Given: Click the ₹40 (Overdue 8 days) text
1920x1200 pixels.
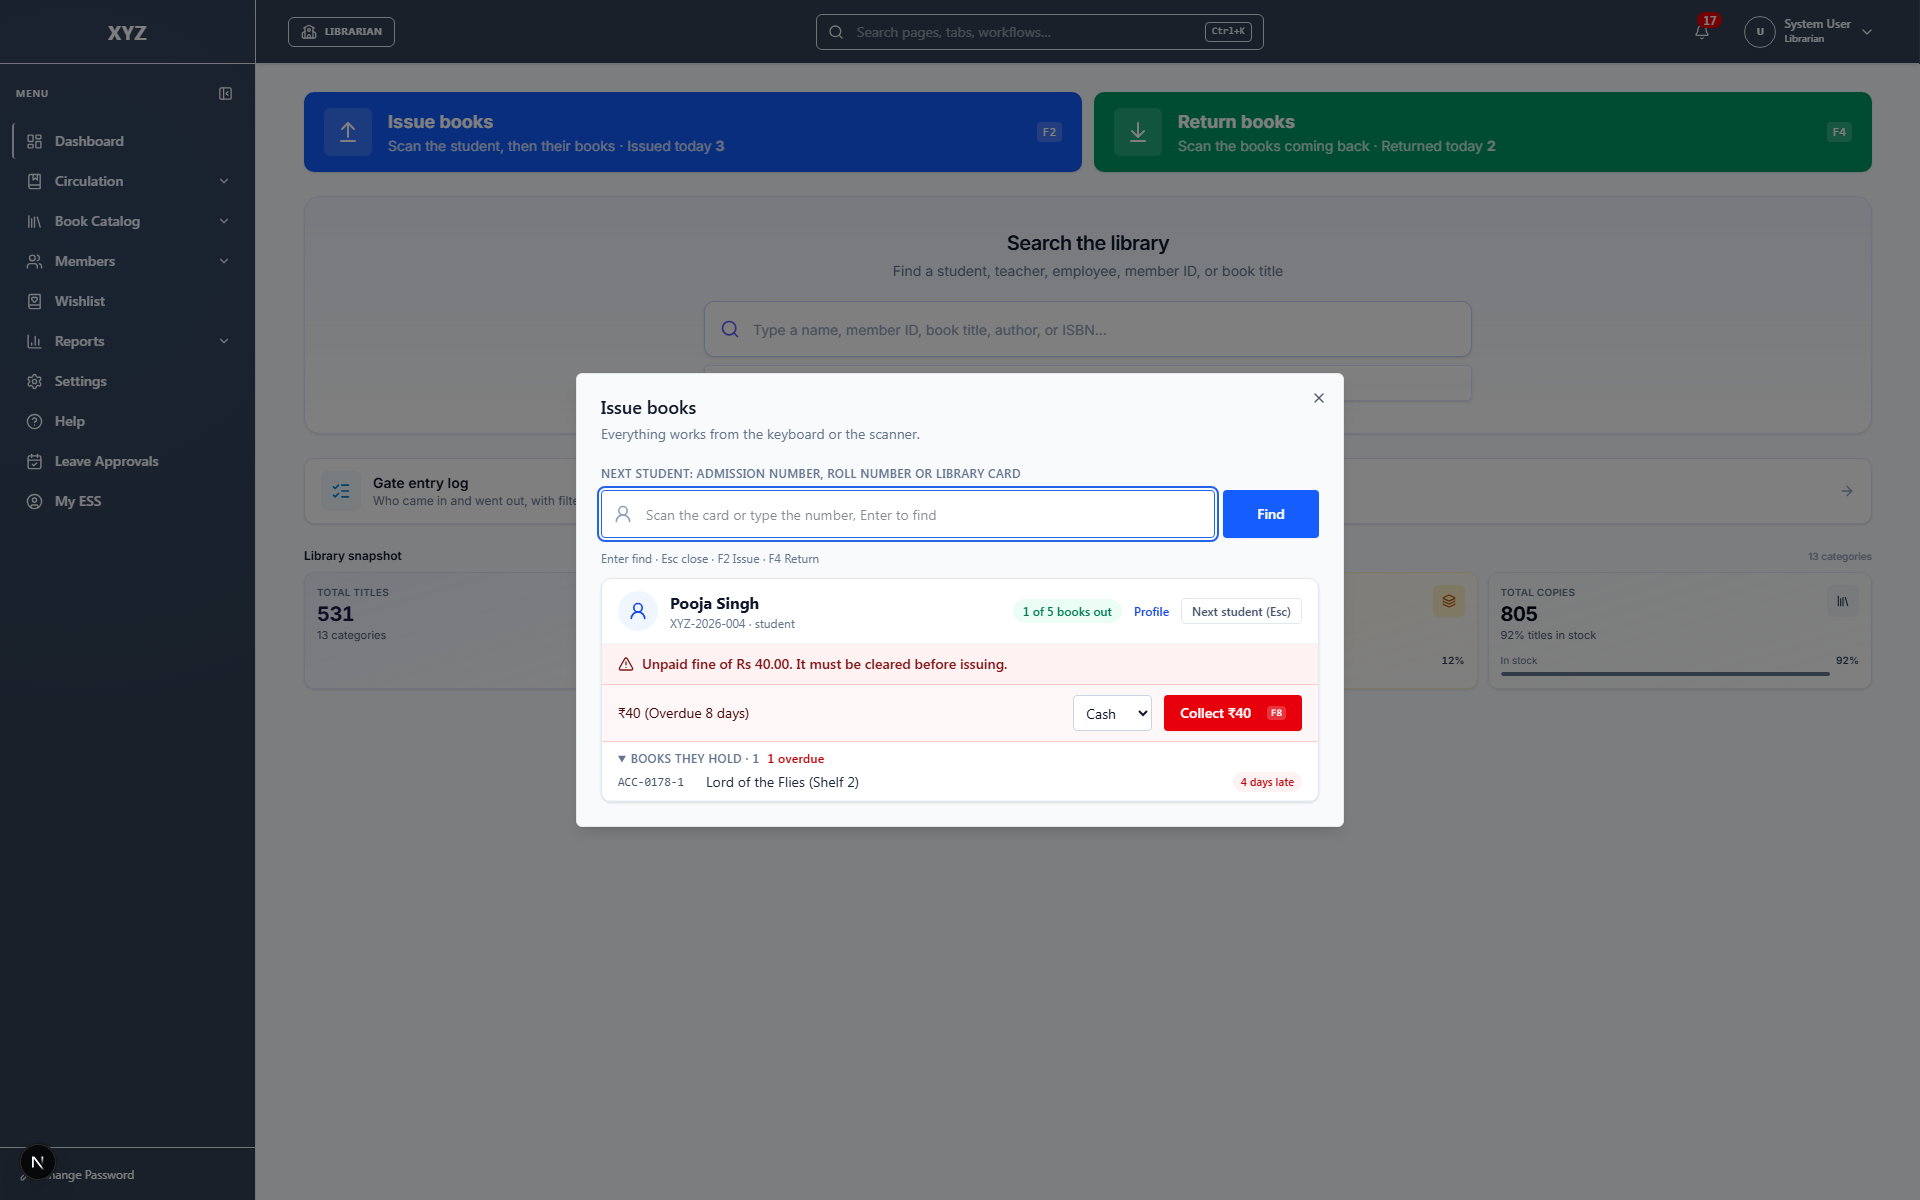Looking at the screenshot, I should [683, 713].
